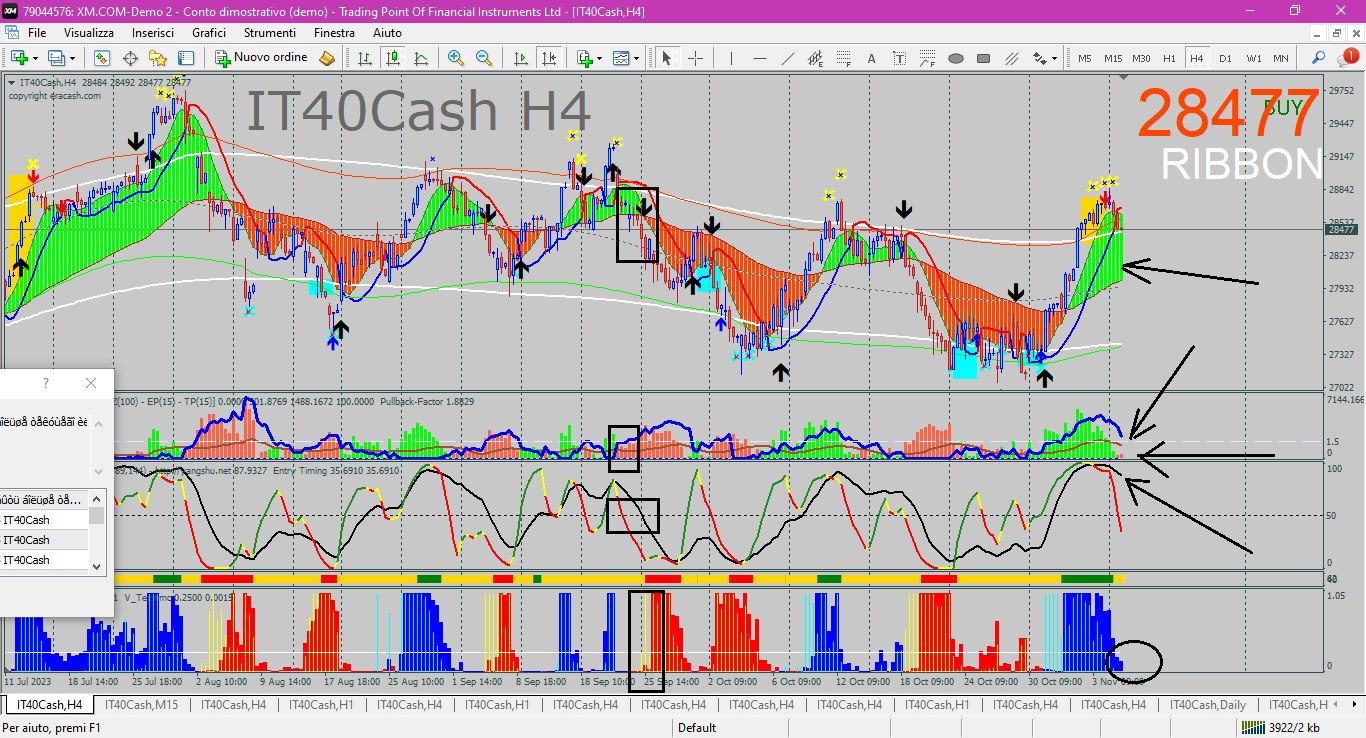Toggle the Terminal panel icon
This screenshot has height=738, width=1366.
point(186,58)
